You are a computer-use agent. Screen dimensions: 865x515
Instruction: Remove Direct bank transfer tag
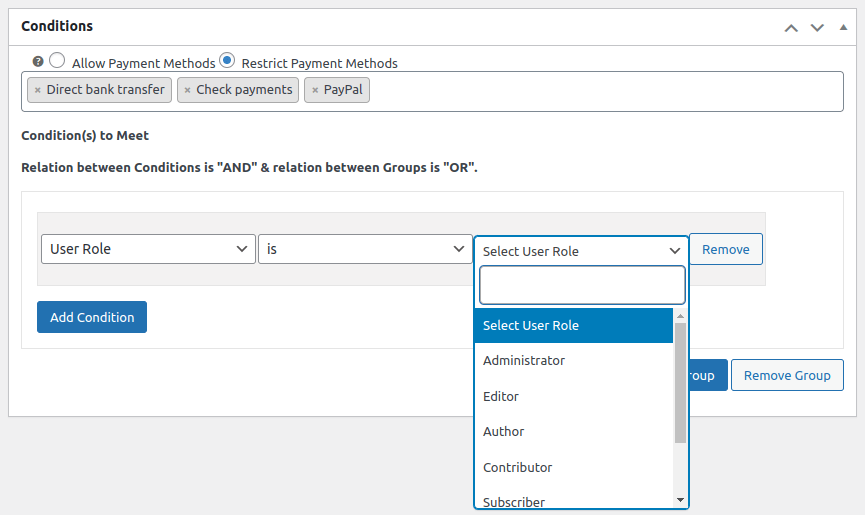pos(38,90)
